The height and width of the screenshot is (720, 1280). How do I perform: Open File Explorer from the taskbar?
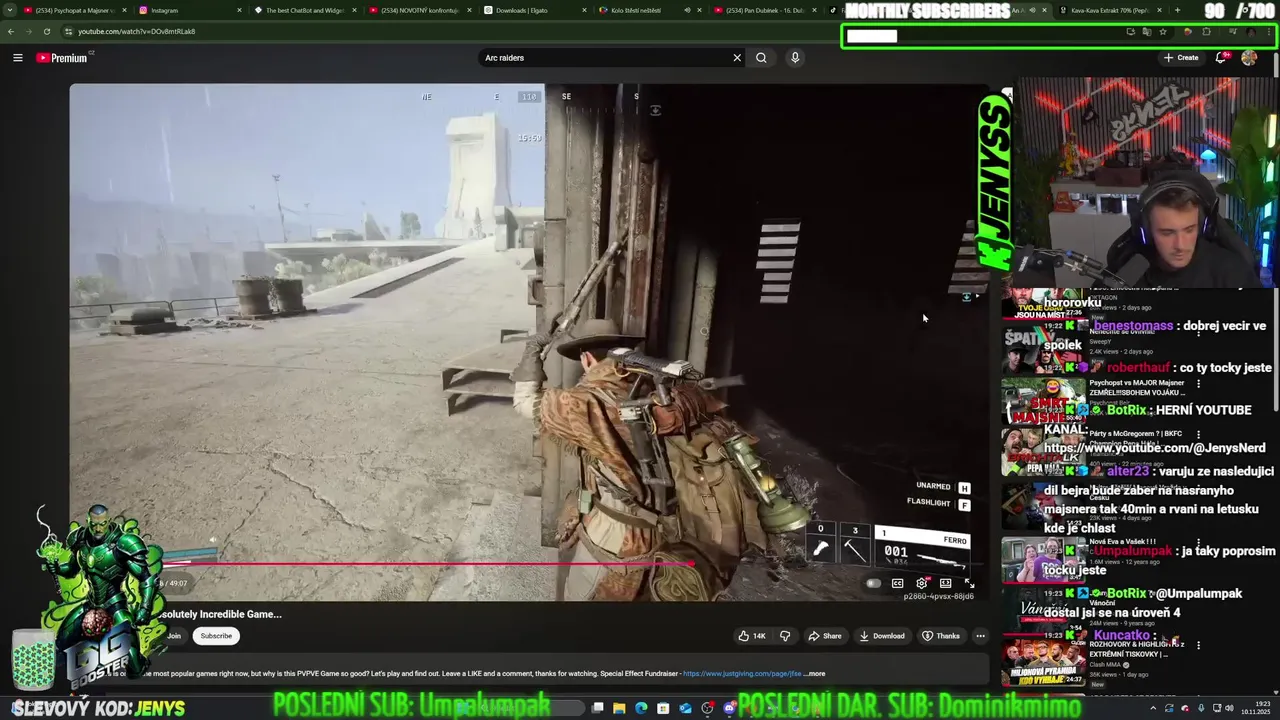point(619,708)
